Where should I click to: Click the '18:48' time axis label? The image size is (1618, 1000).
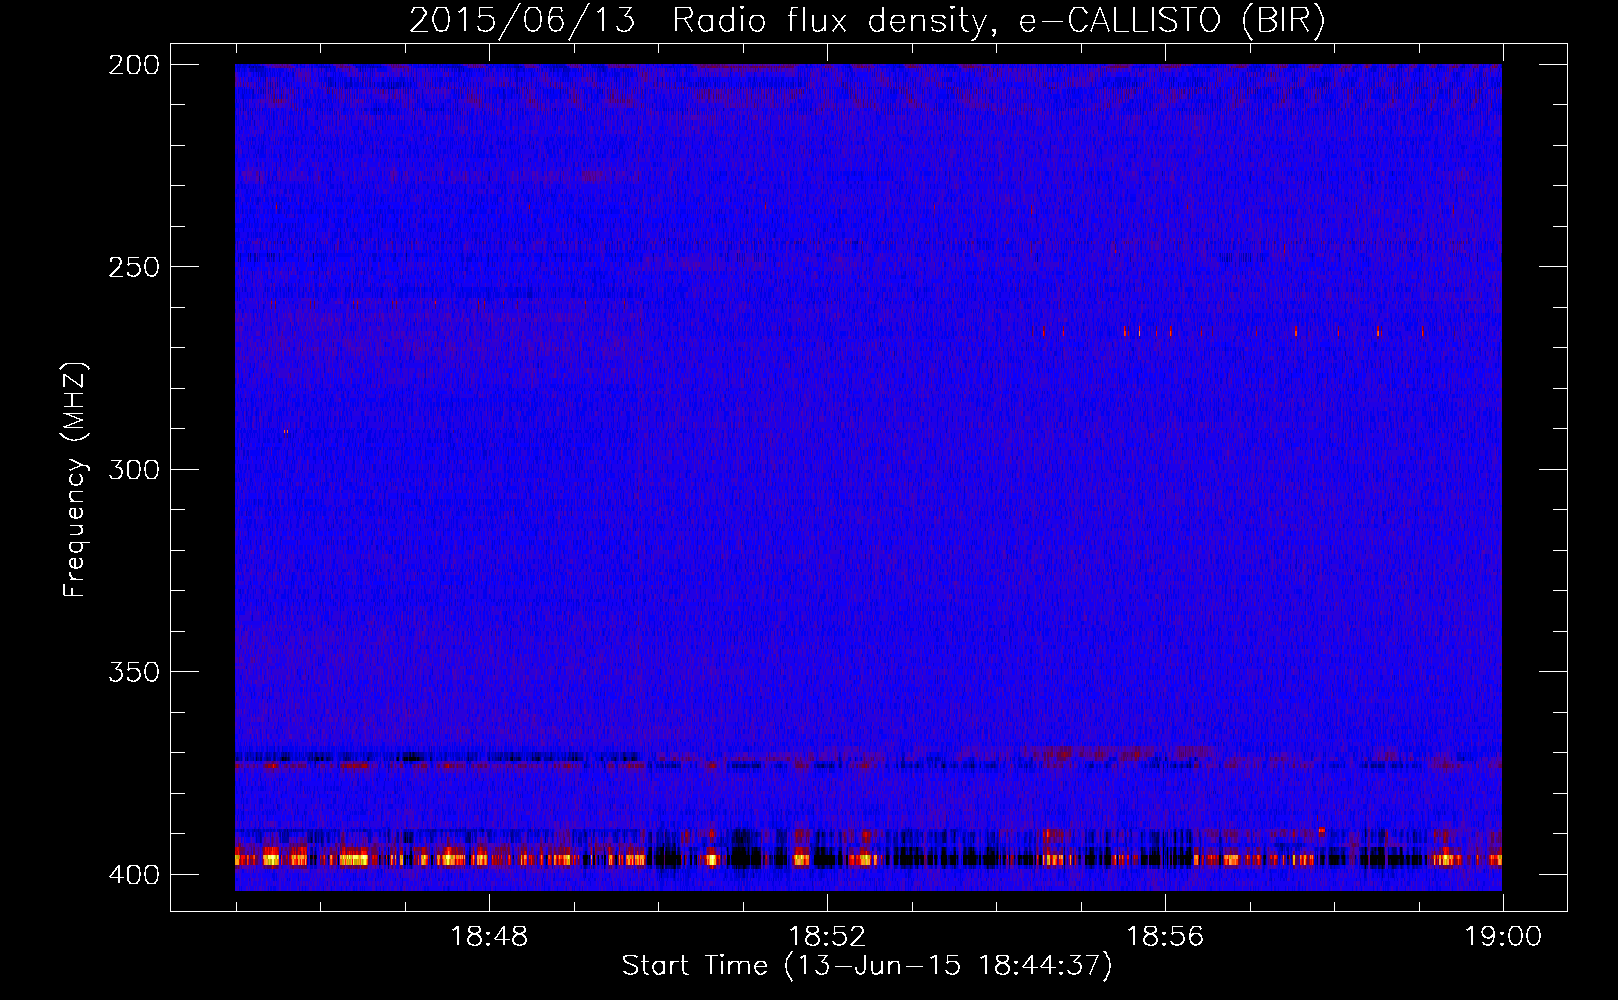(489, 937)
